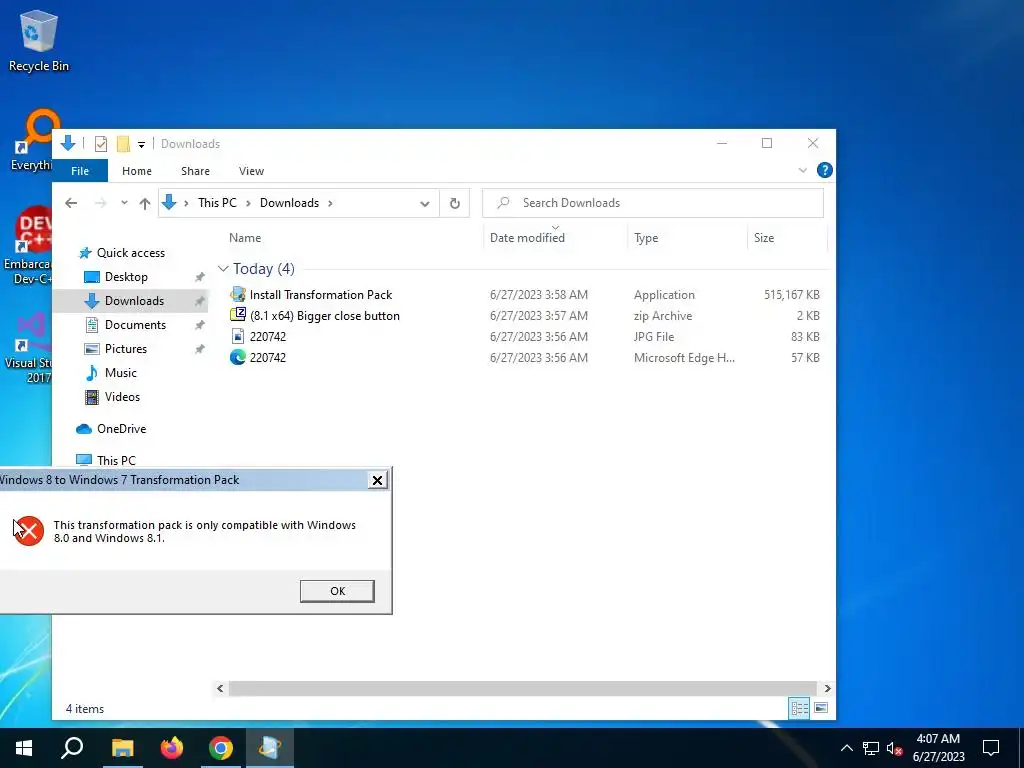
Task: Click File Explorer on the taskbar
Action: pyautogui.click(x=122, y=748)
